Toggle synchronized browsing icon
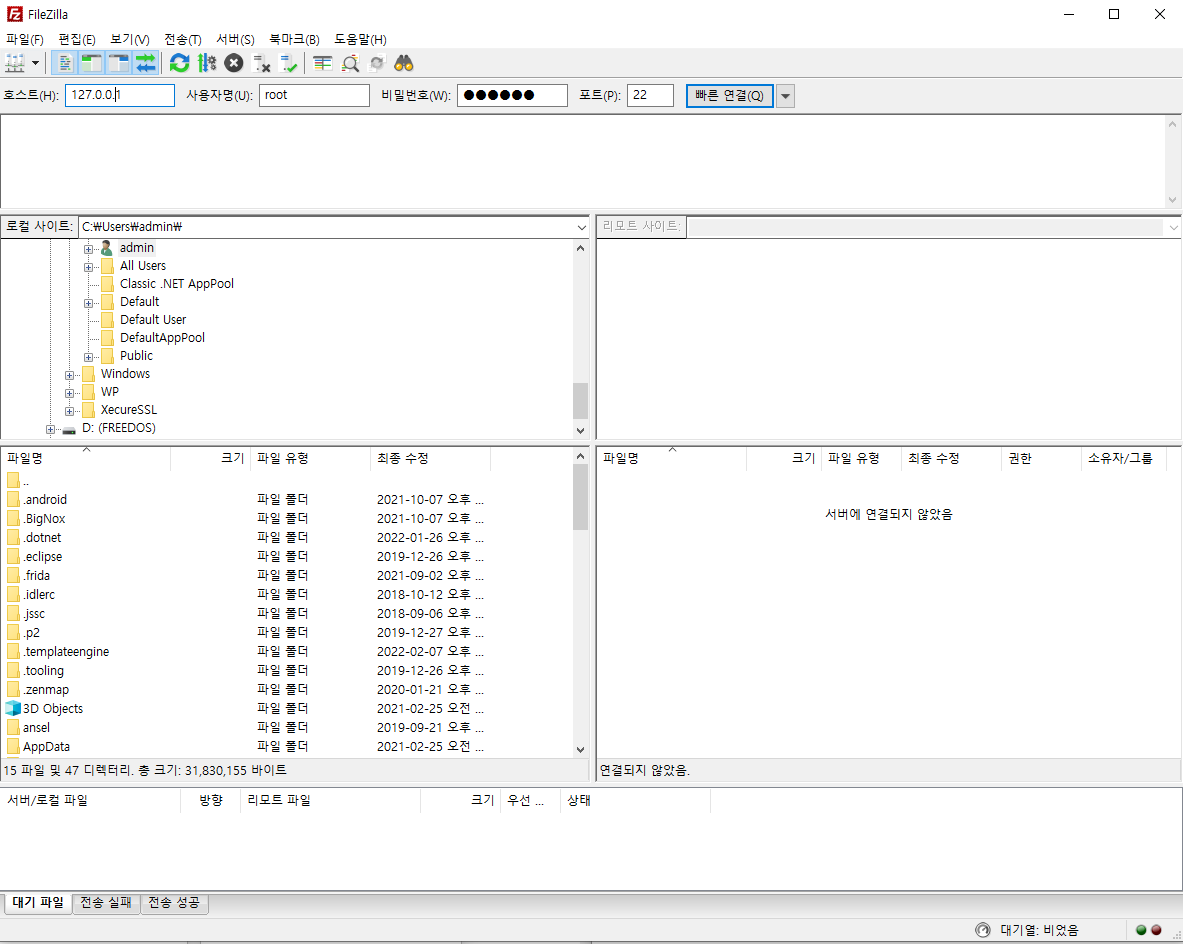 376,63
